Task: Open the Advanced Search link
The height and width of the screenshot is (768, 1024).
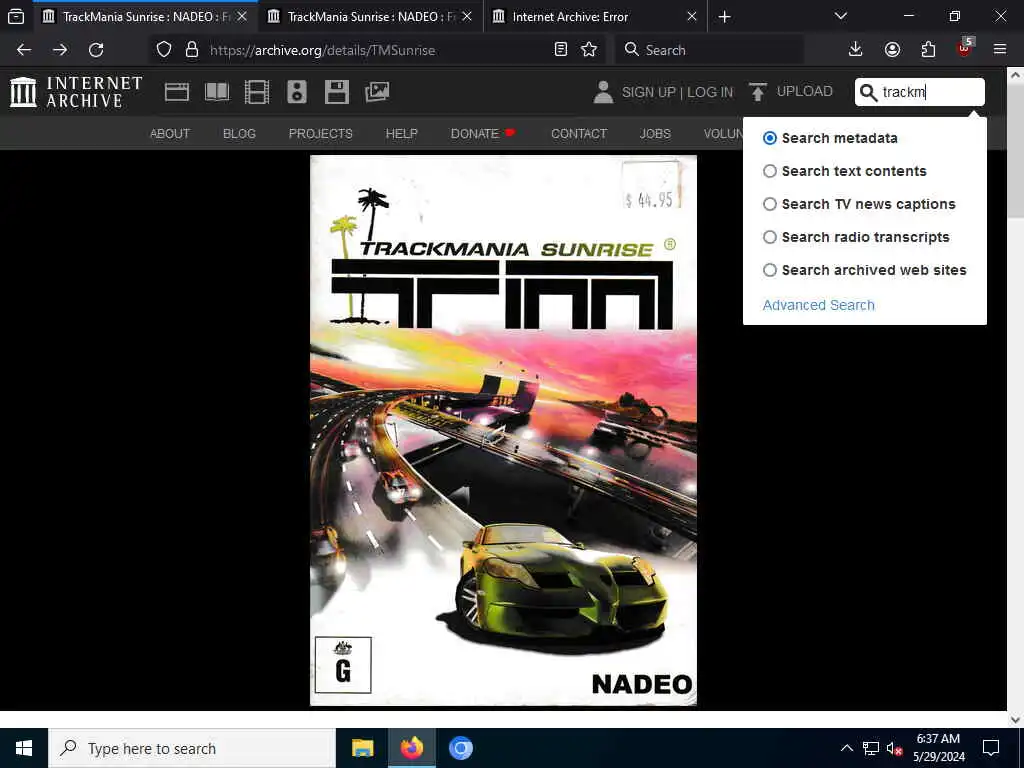Action: [818, 305]
